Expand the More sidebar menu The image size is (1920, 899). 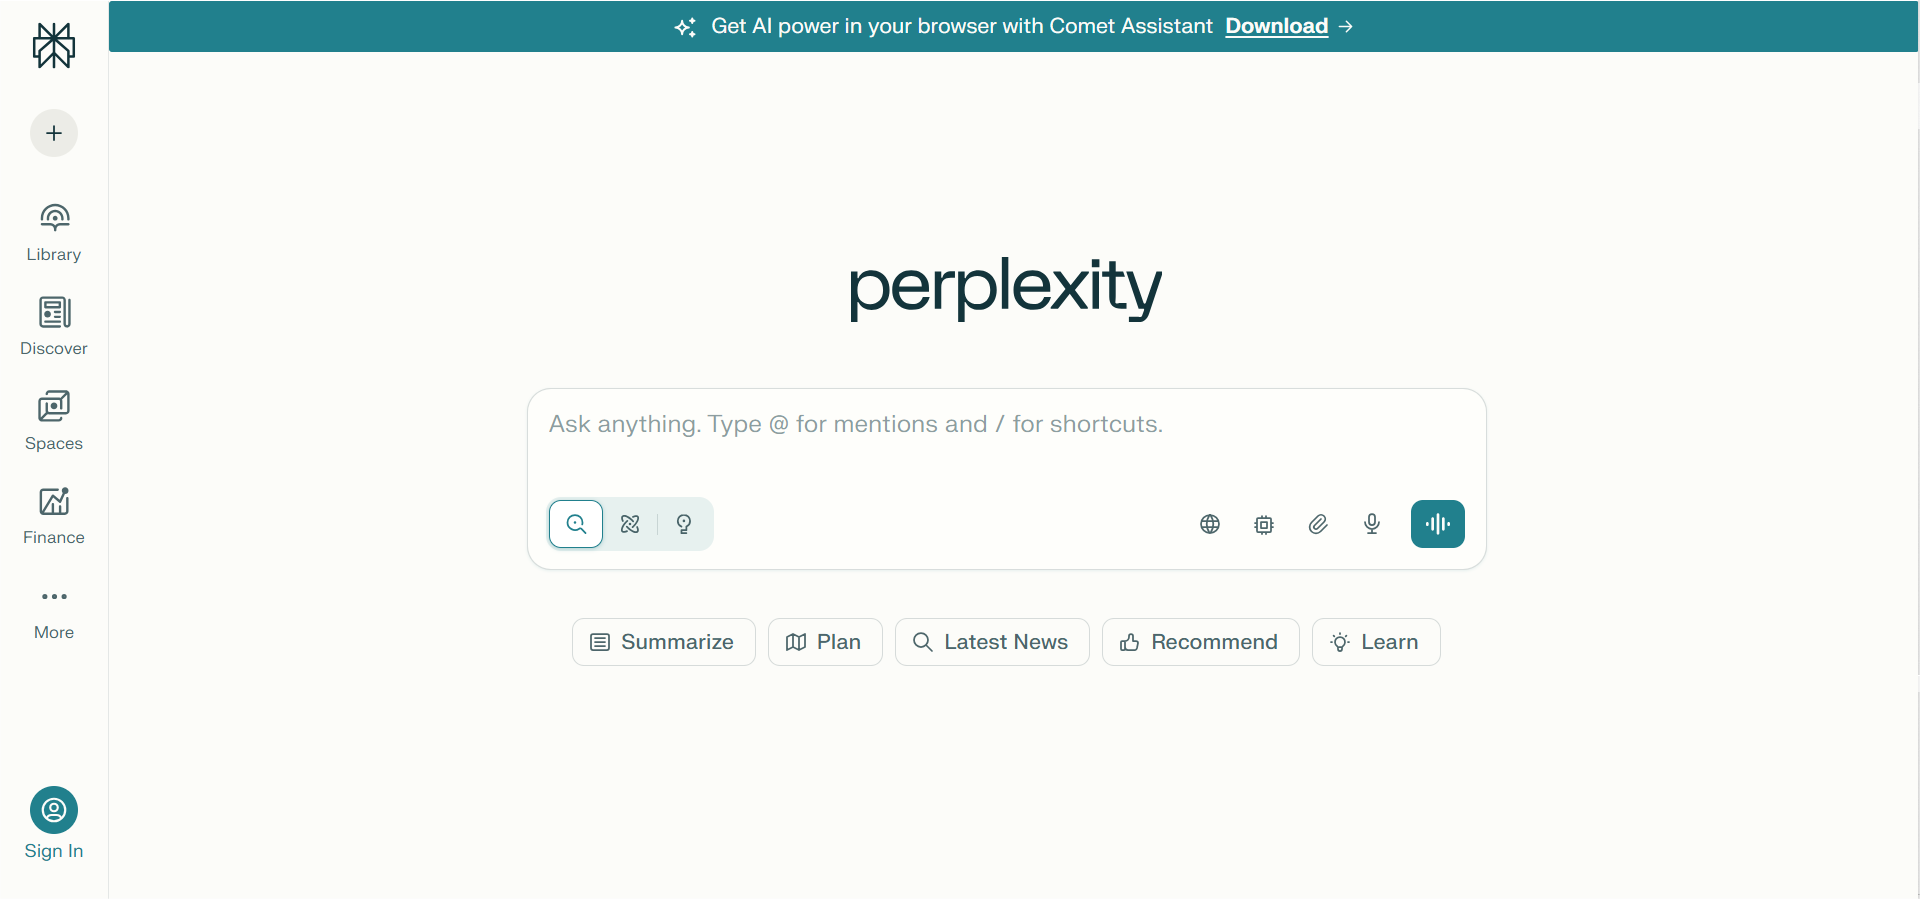point(54,610)
